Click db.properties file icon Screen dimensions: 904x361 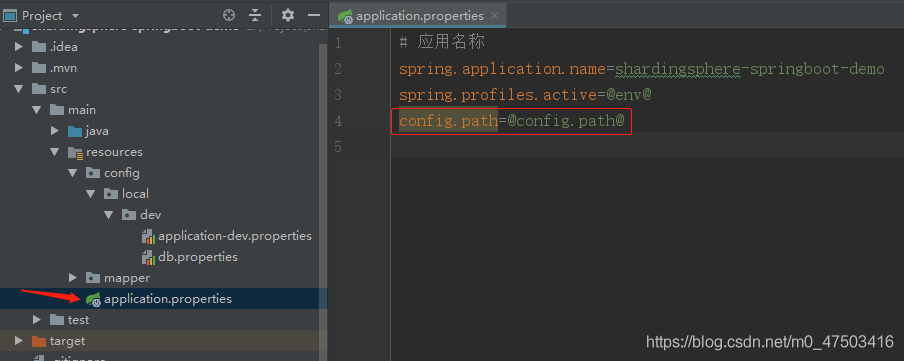point(149,257)
